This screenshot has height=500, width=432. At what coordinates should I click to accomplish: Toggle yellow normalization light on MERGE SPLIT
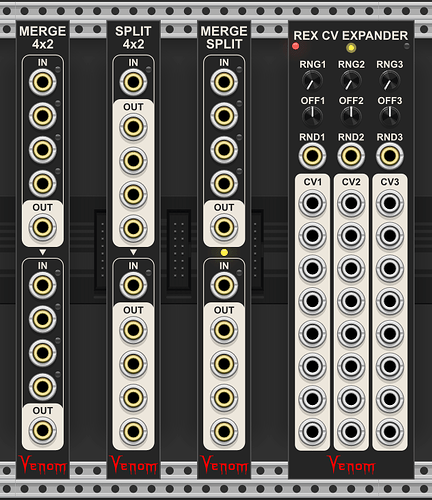(224, 253)
